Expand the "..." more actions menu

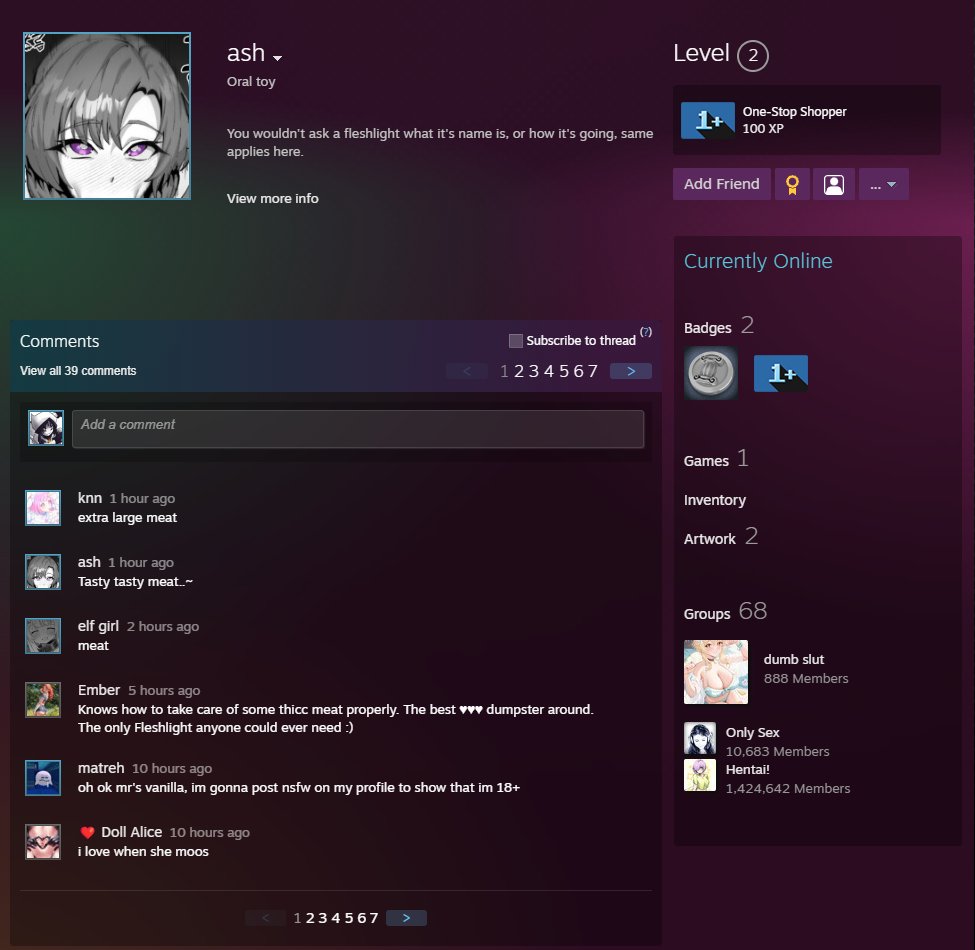click(x=884, y=184)
